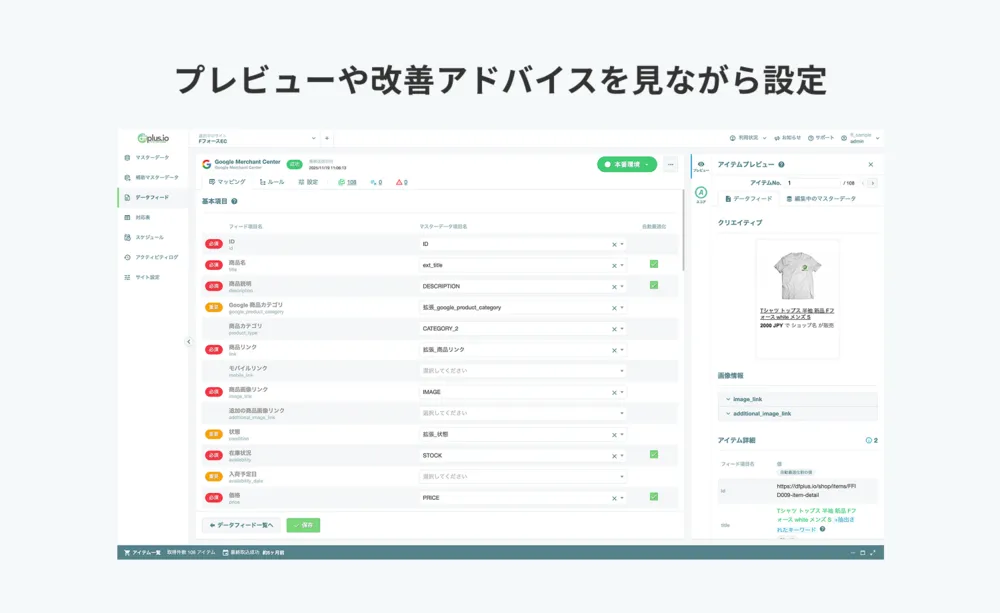The image size is (1000, 613).
Task: Toggle 自動最適化 for the 在庫状況 row
Action: (x=651, y=455)
